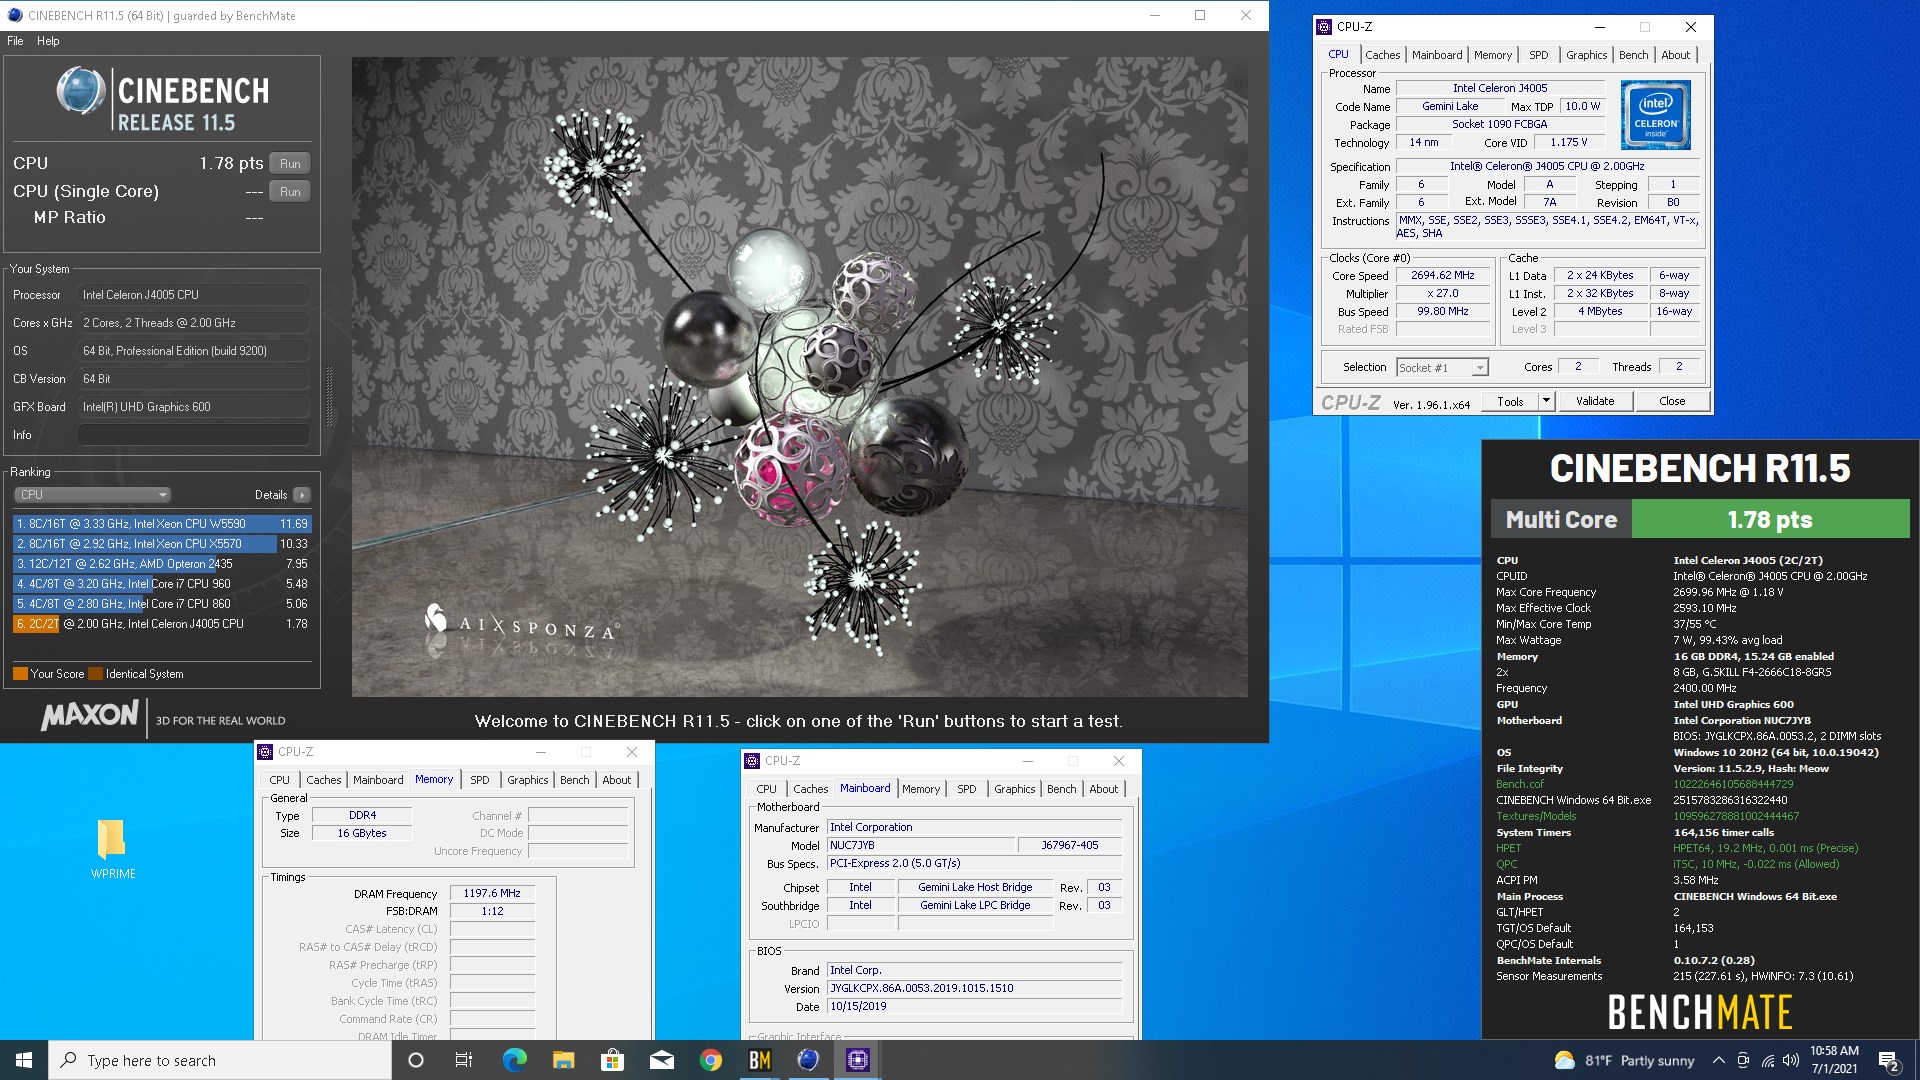Viewport: 1920px width, 1080px height.
Task: Run the CPU Single Core test
Action: click(290, 191)
